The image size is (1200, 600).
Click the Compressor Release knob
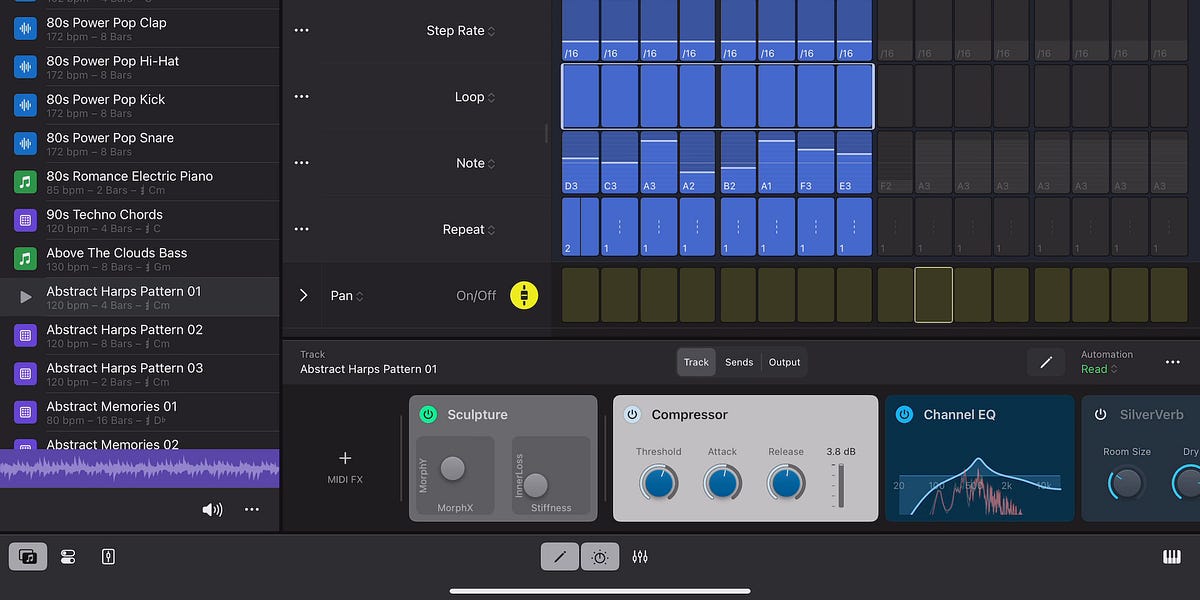786,483
